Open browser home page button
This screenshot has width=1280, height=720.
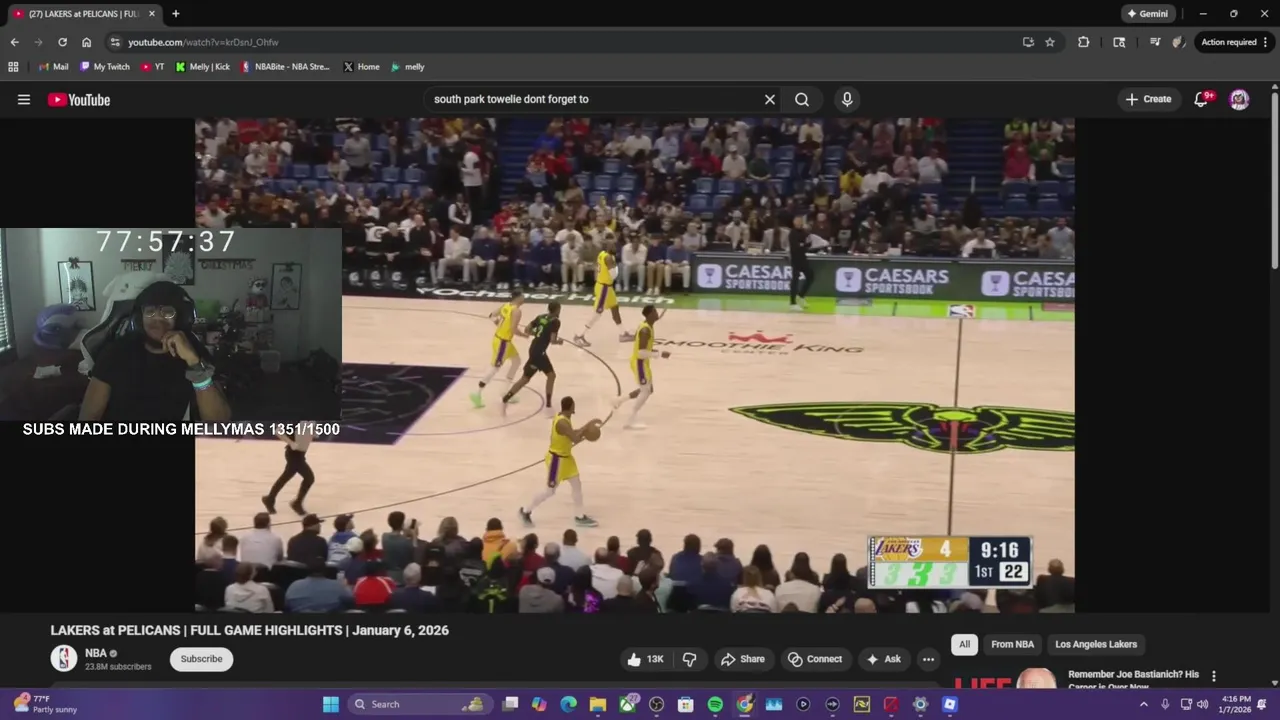point(86,42)
